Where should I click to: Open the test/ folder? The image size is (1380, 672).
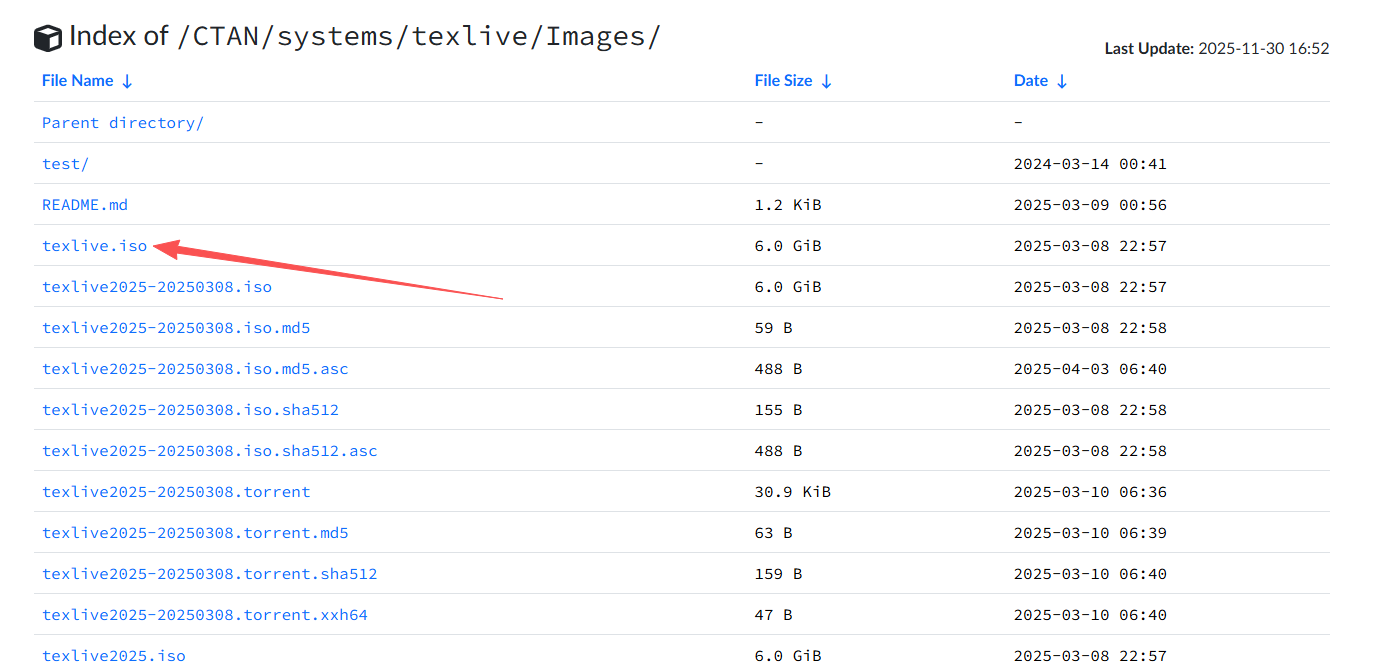65,164
